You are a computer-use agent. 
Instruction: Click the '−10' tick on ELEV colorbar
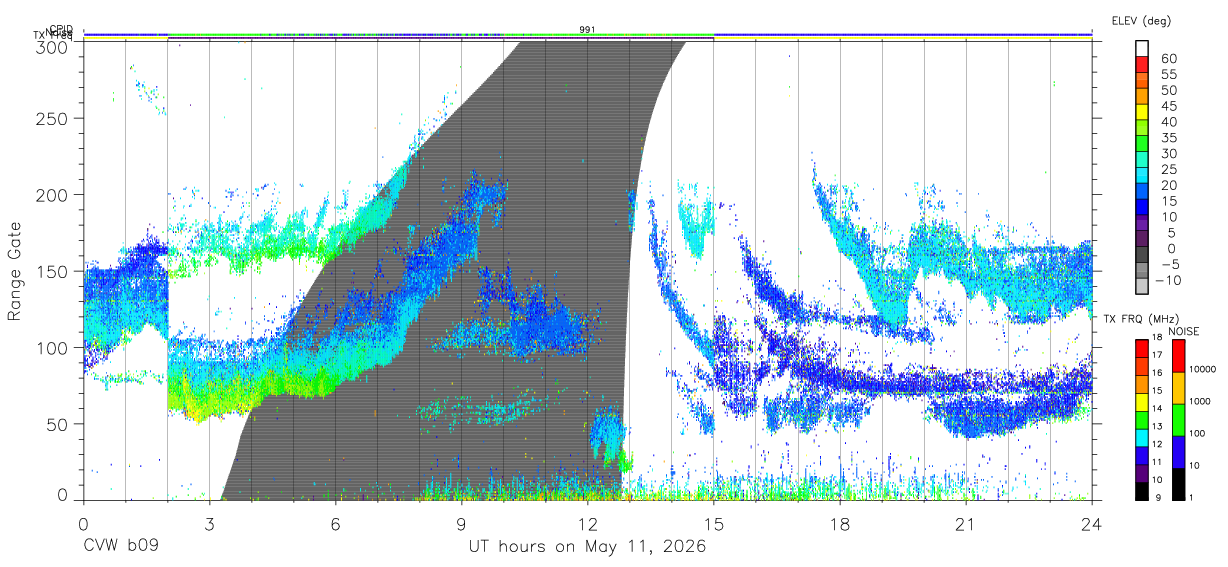pos(1168,280)
